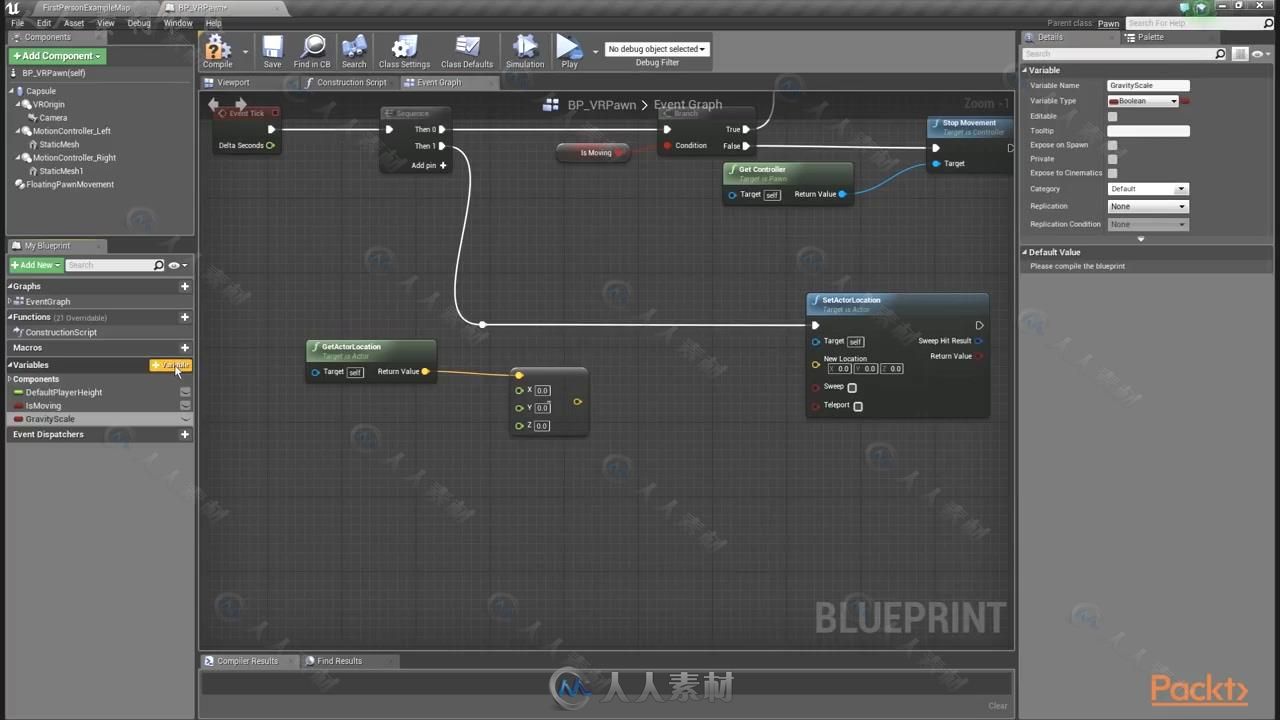Launch Play from the toolbar
The image size is (1280, 720).
pos(569,51)
